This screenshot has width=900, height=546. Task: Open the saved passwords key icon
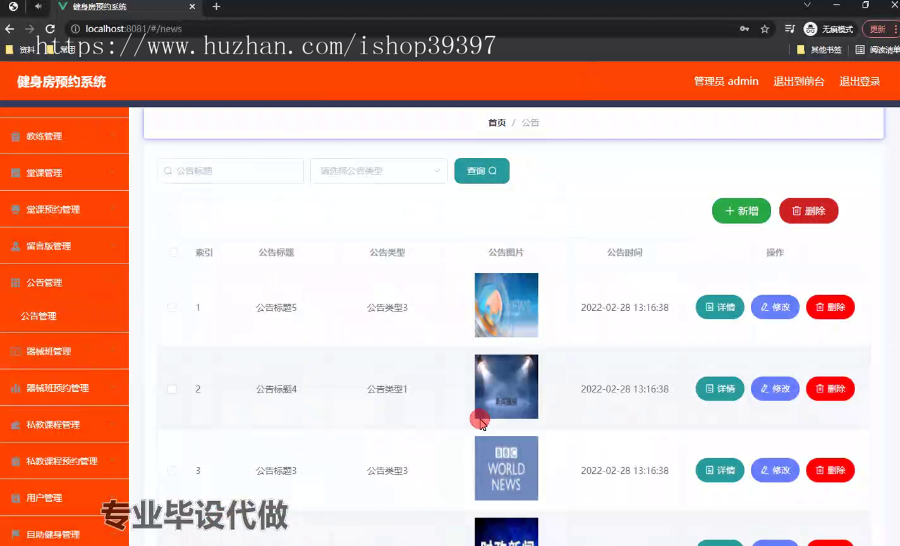click(744, 29)
